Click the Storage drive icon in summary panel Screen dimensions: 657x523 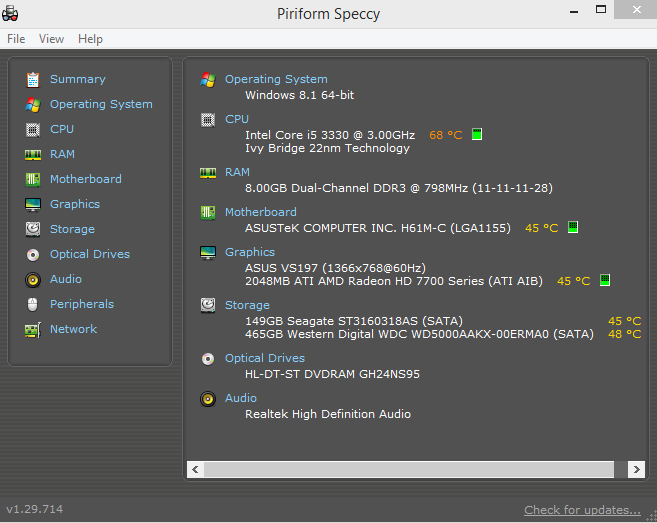208,306
